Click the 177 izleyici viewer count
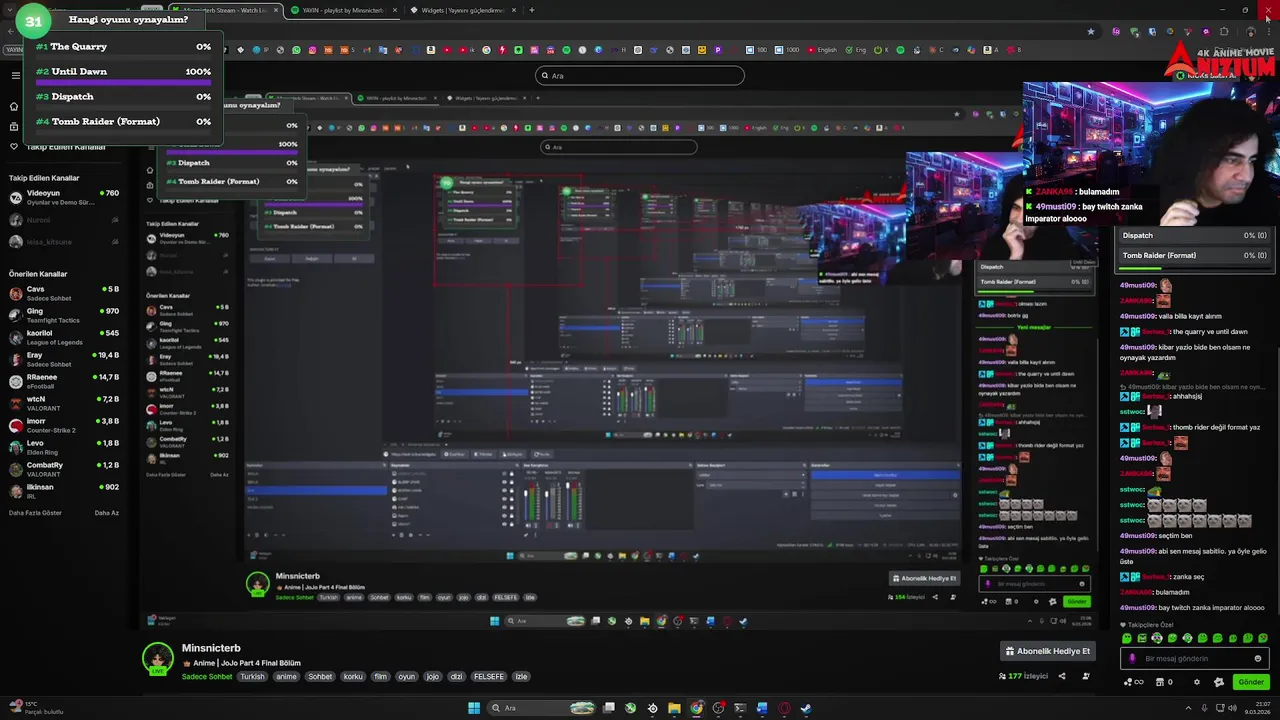 [1023, 676]
